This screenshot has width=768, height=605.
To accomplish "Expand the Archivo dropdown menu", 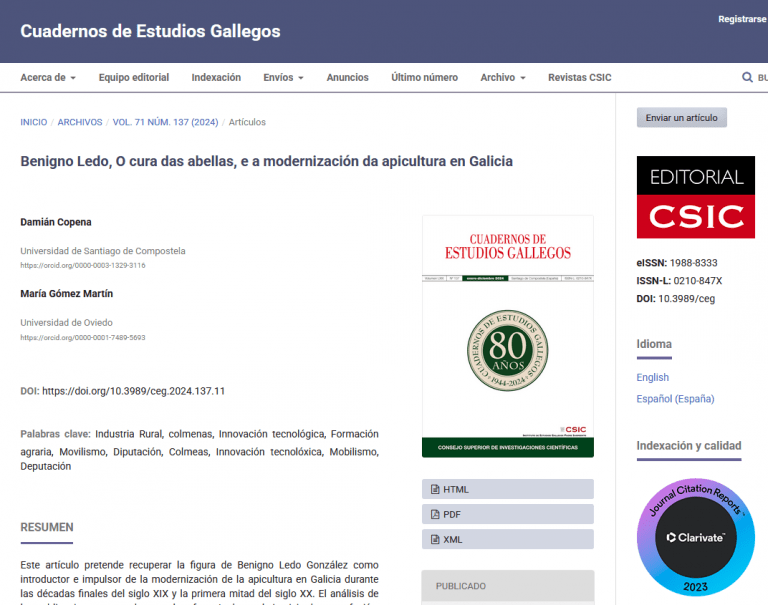I will pos(502,78).
